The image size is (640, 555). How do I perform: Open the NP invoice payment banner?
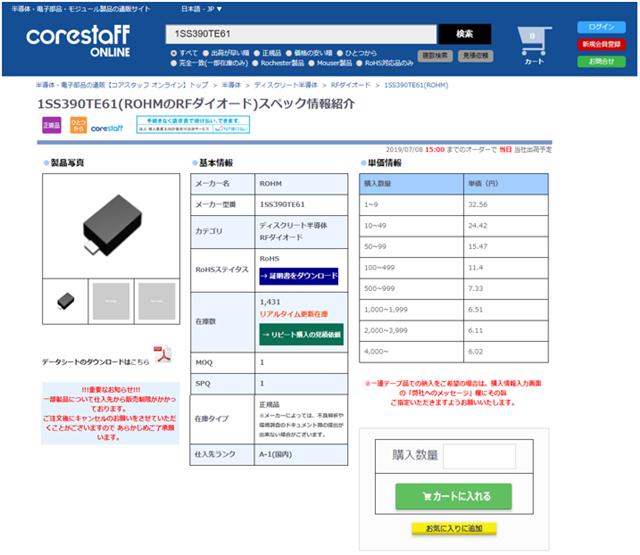point(193,124)
